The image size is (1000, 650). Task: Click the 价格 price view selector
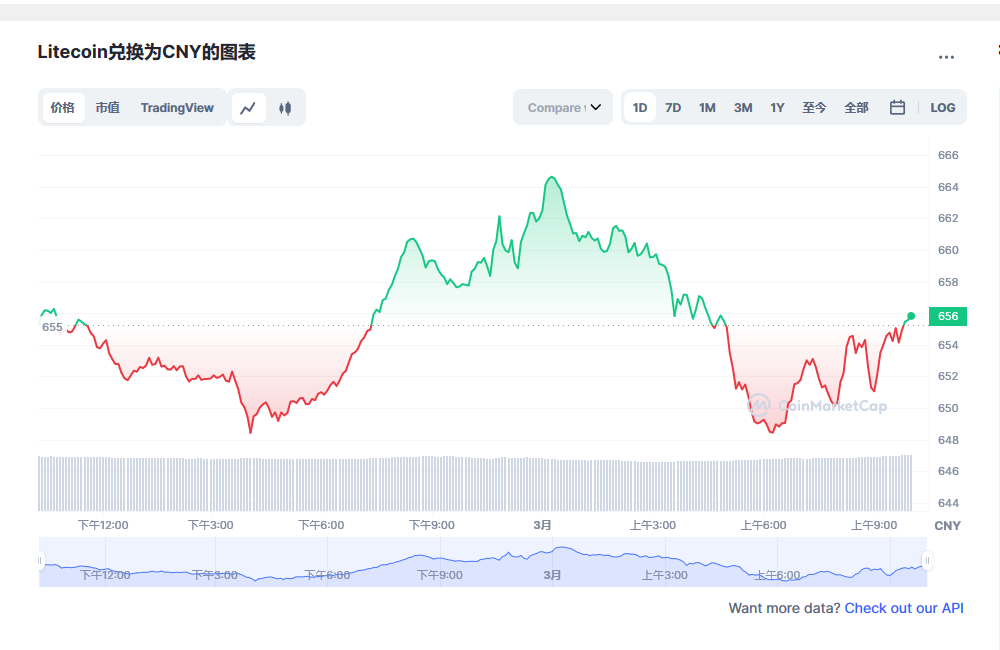click(x=61, y=107)
